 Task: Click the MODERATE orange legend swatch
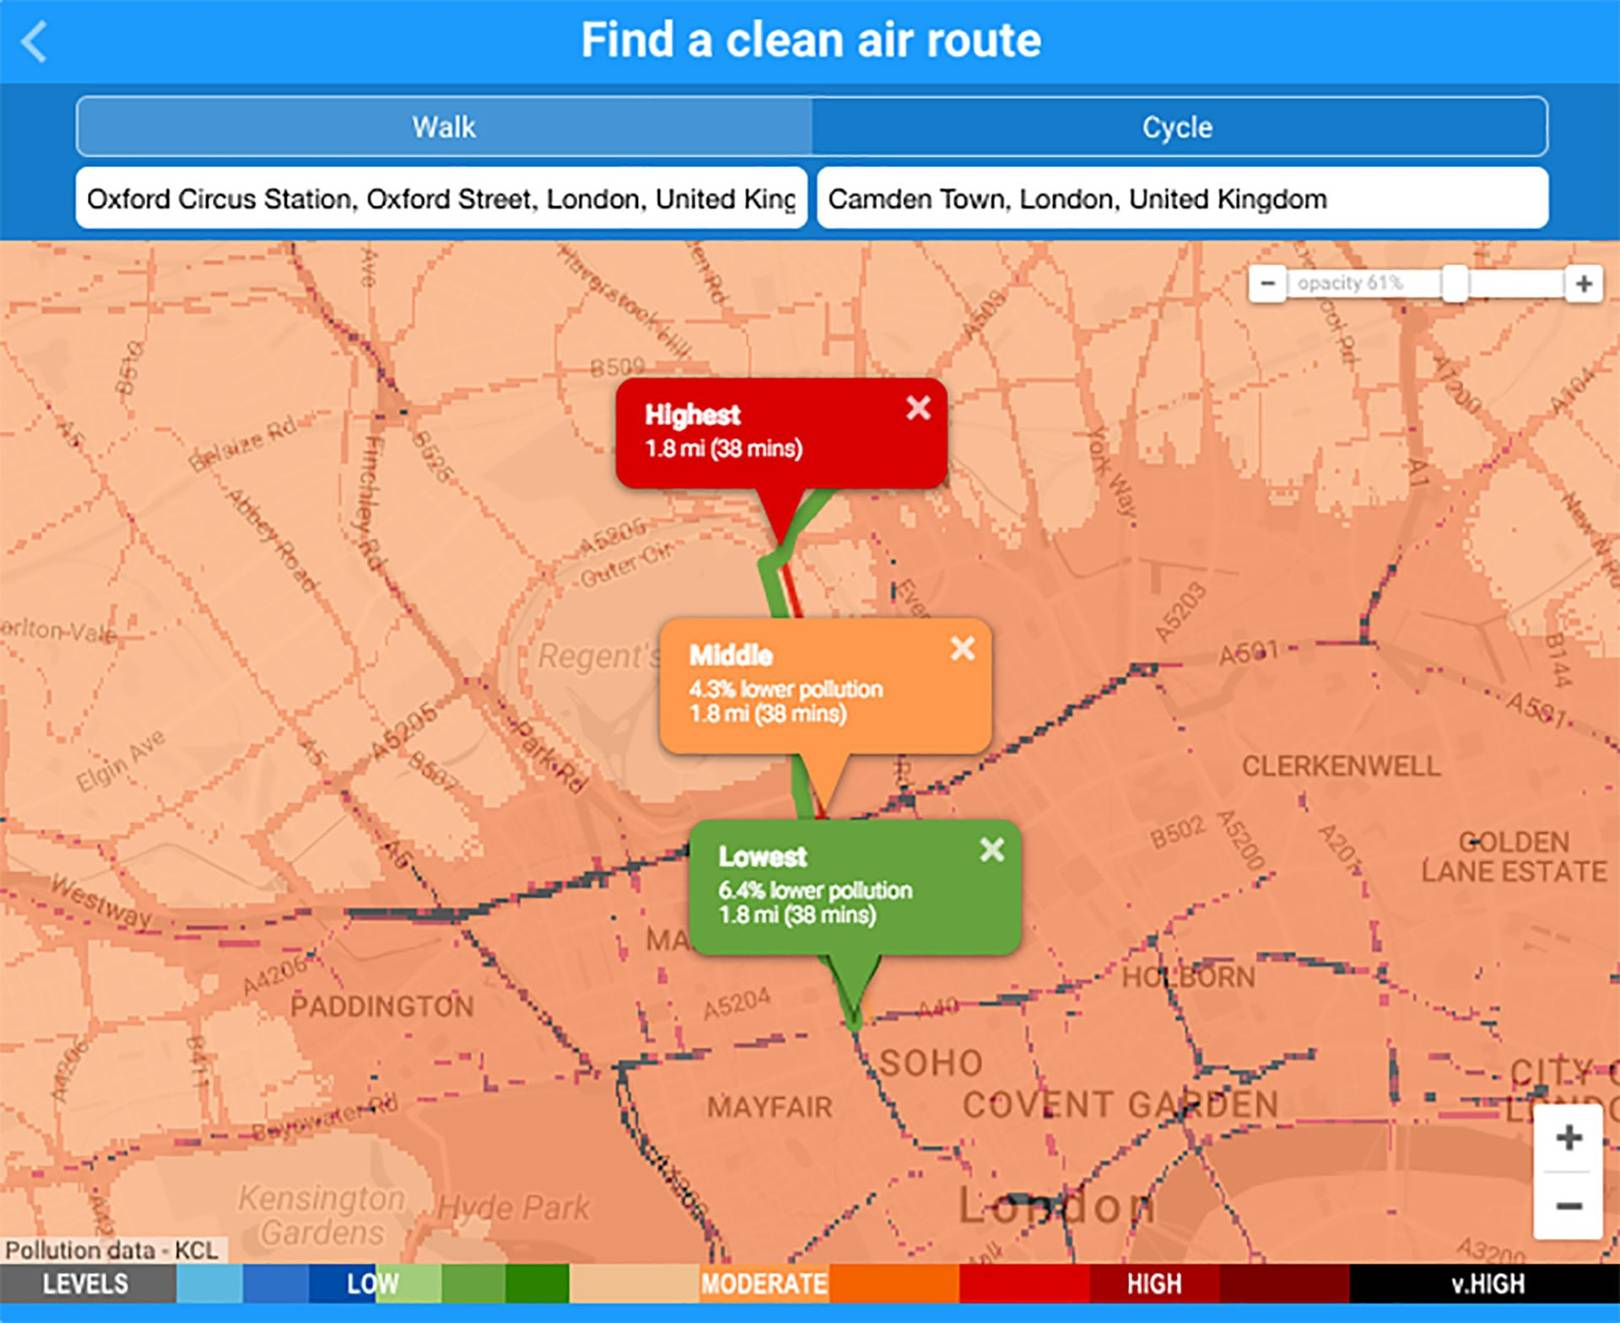point(764,1284)
